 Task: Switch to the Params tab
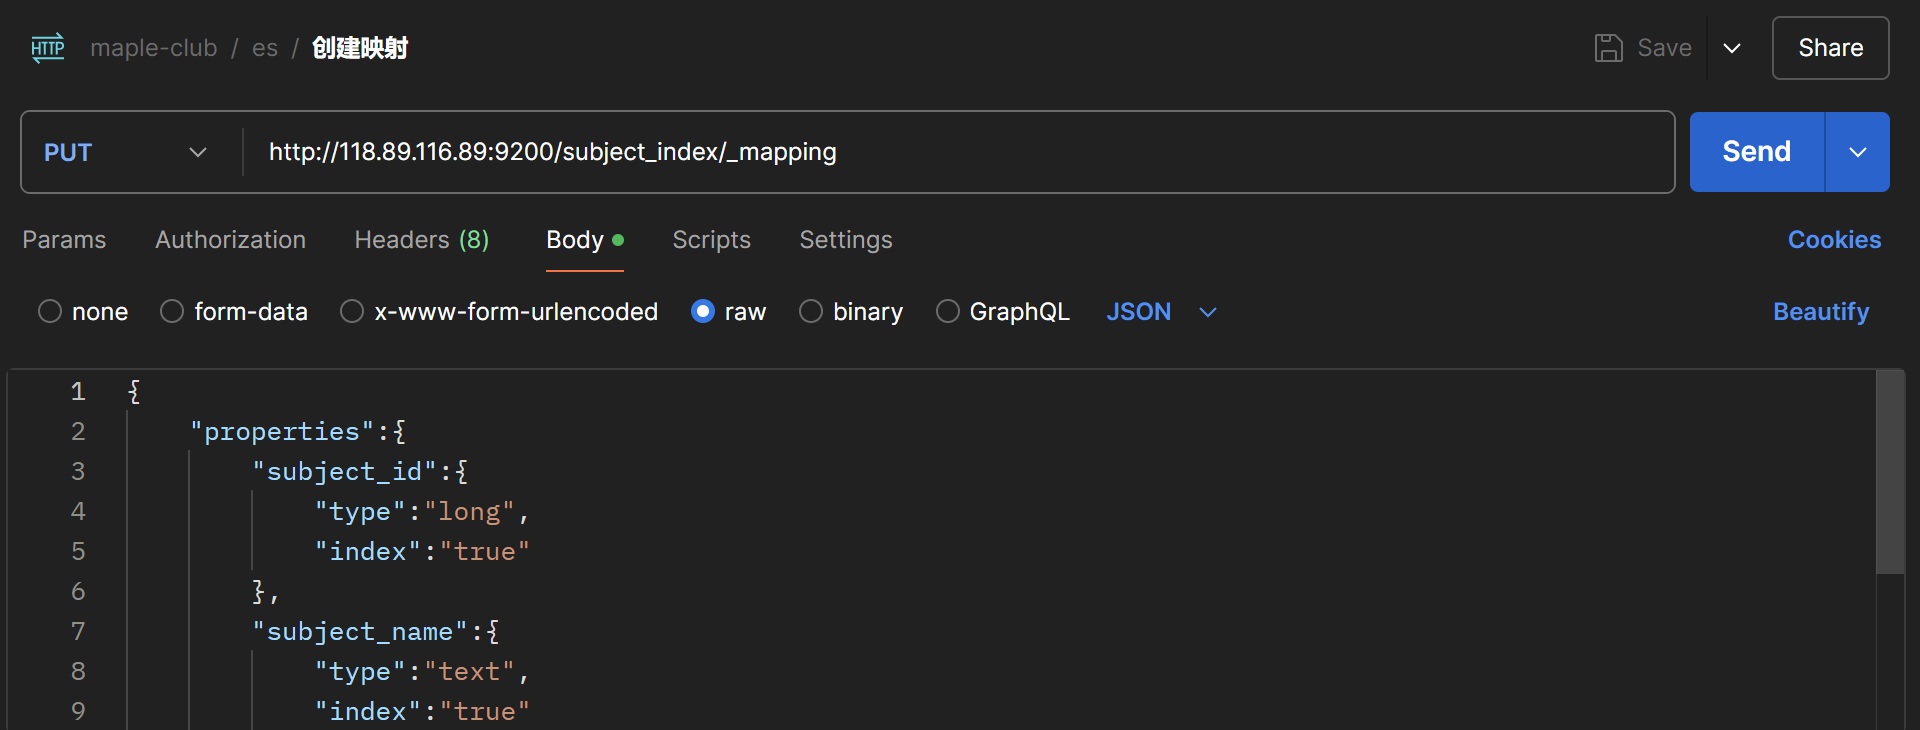[64, 240]
